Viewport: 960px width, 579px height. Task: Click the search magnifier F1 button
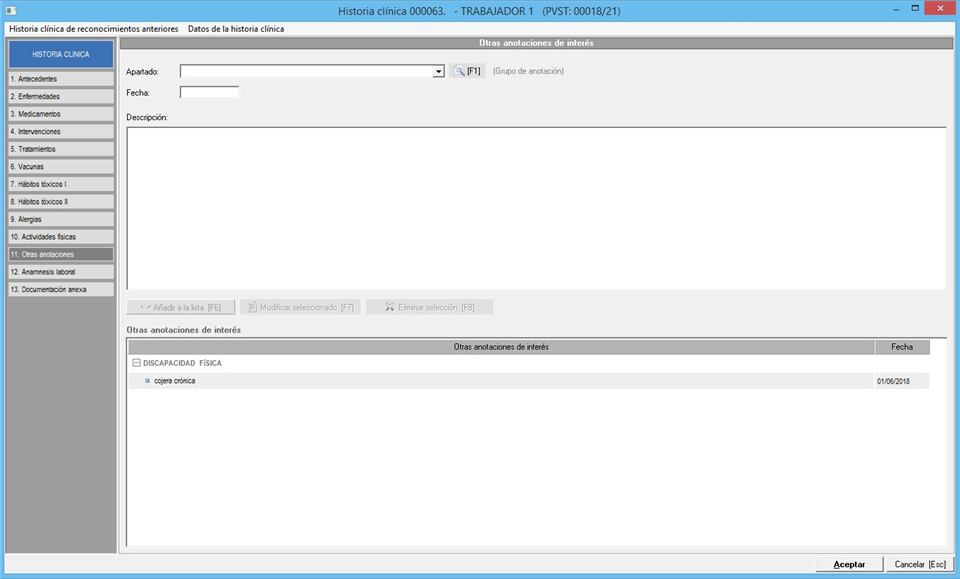(467, 71)
